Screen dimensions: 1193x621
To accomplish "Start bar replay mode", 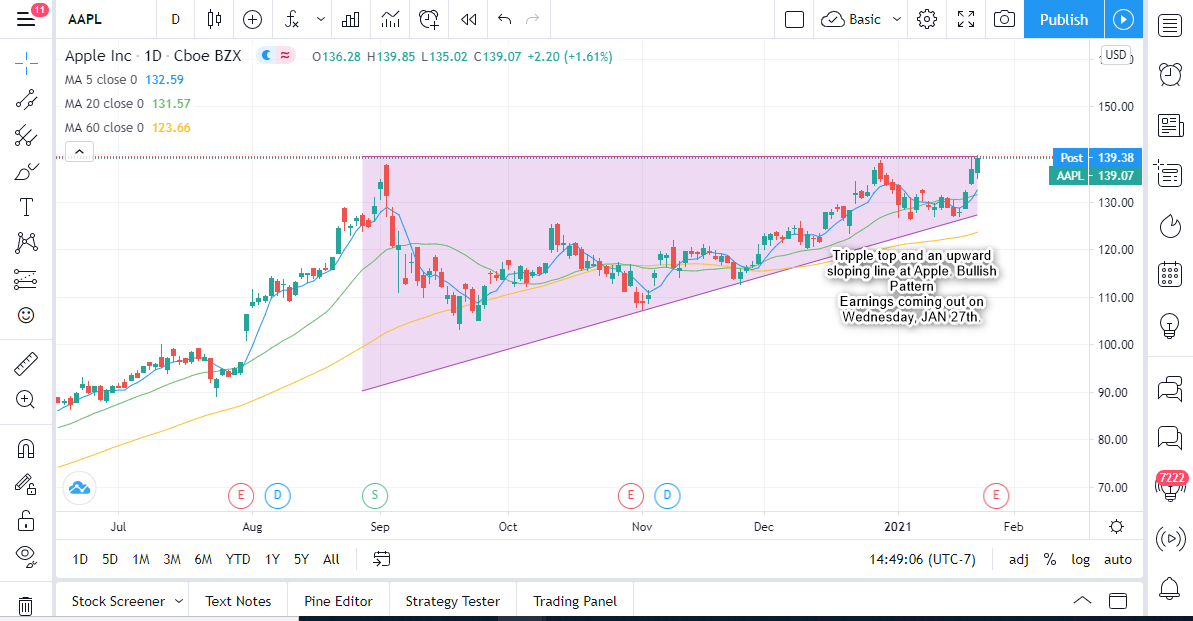I will [469, 19].
